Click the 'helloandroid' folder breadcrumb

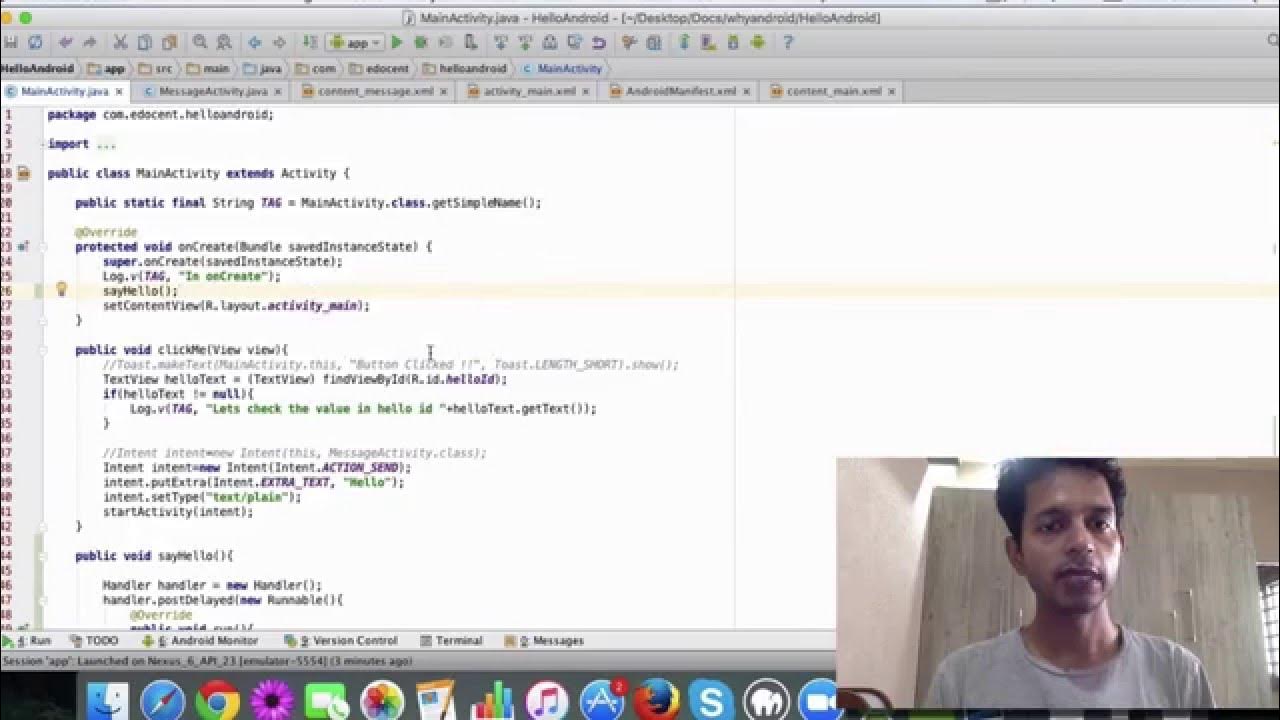465,69
